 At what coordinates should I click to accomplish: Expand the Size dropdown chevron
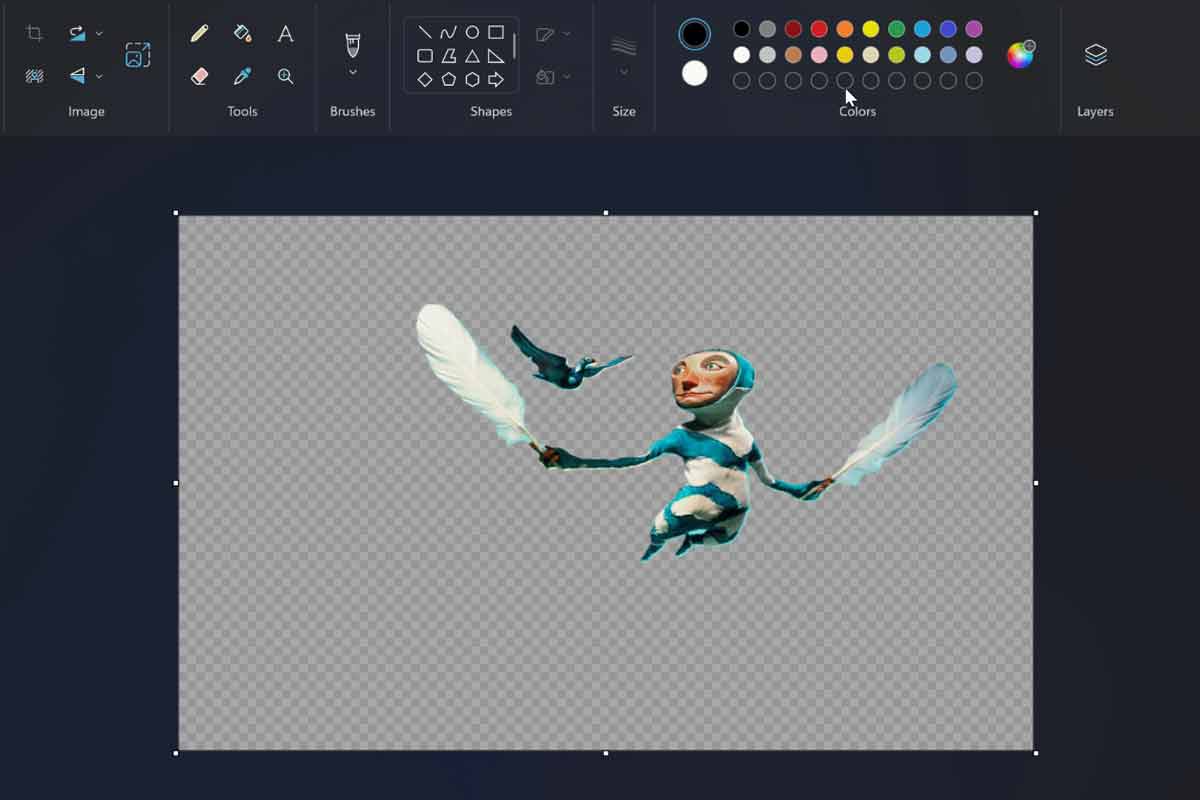624,72
